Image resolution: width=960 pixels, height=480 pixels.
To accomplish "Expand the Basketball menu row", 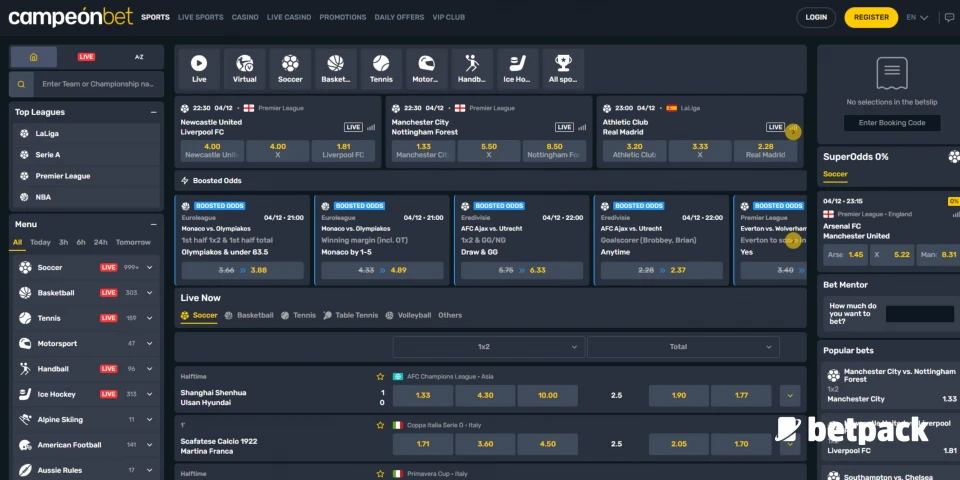I will (x=149, y=293).
